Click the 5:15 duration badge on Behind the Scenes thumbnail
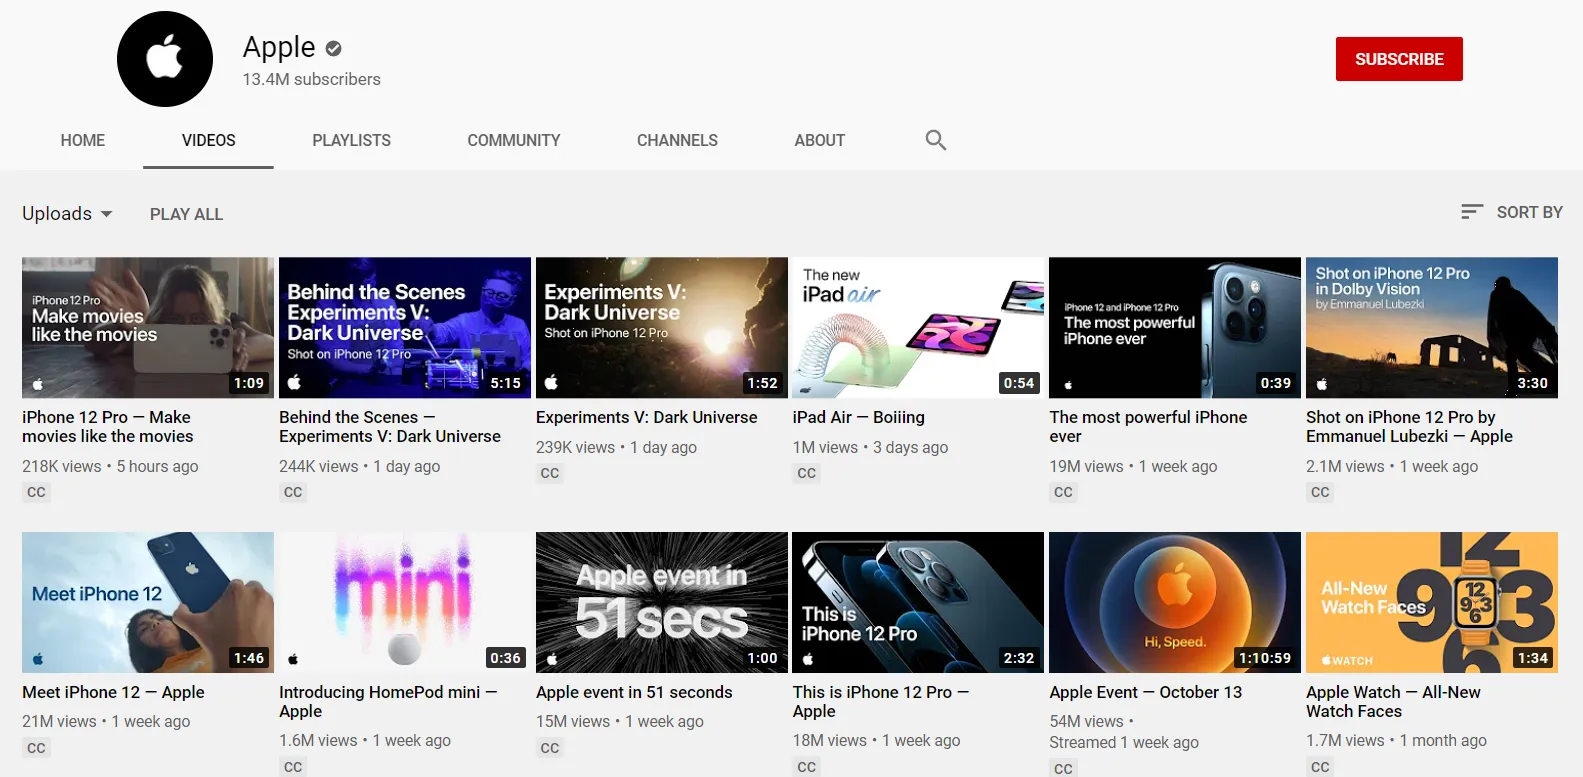 point(506,383)
